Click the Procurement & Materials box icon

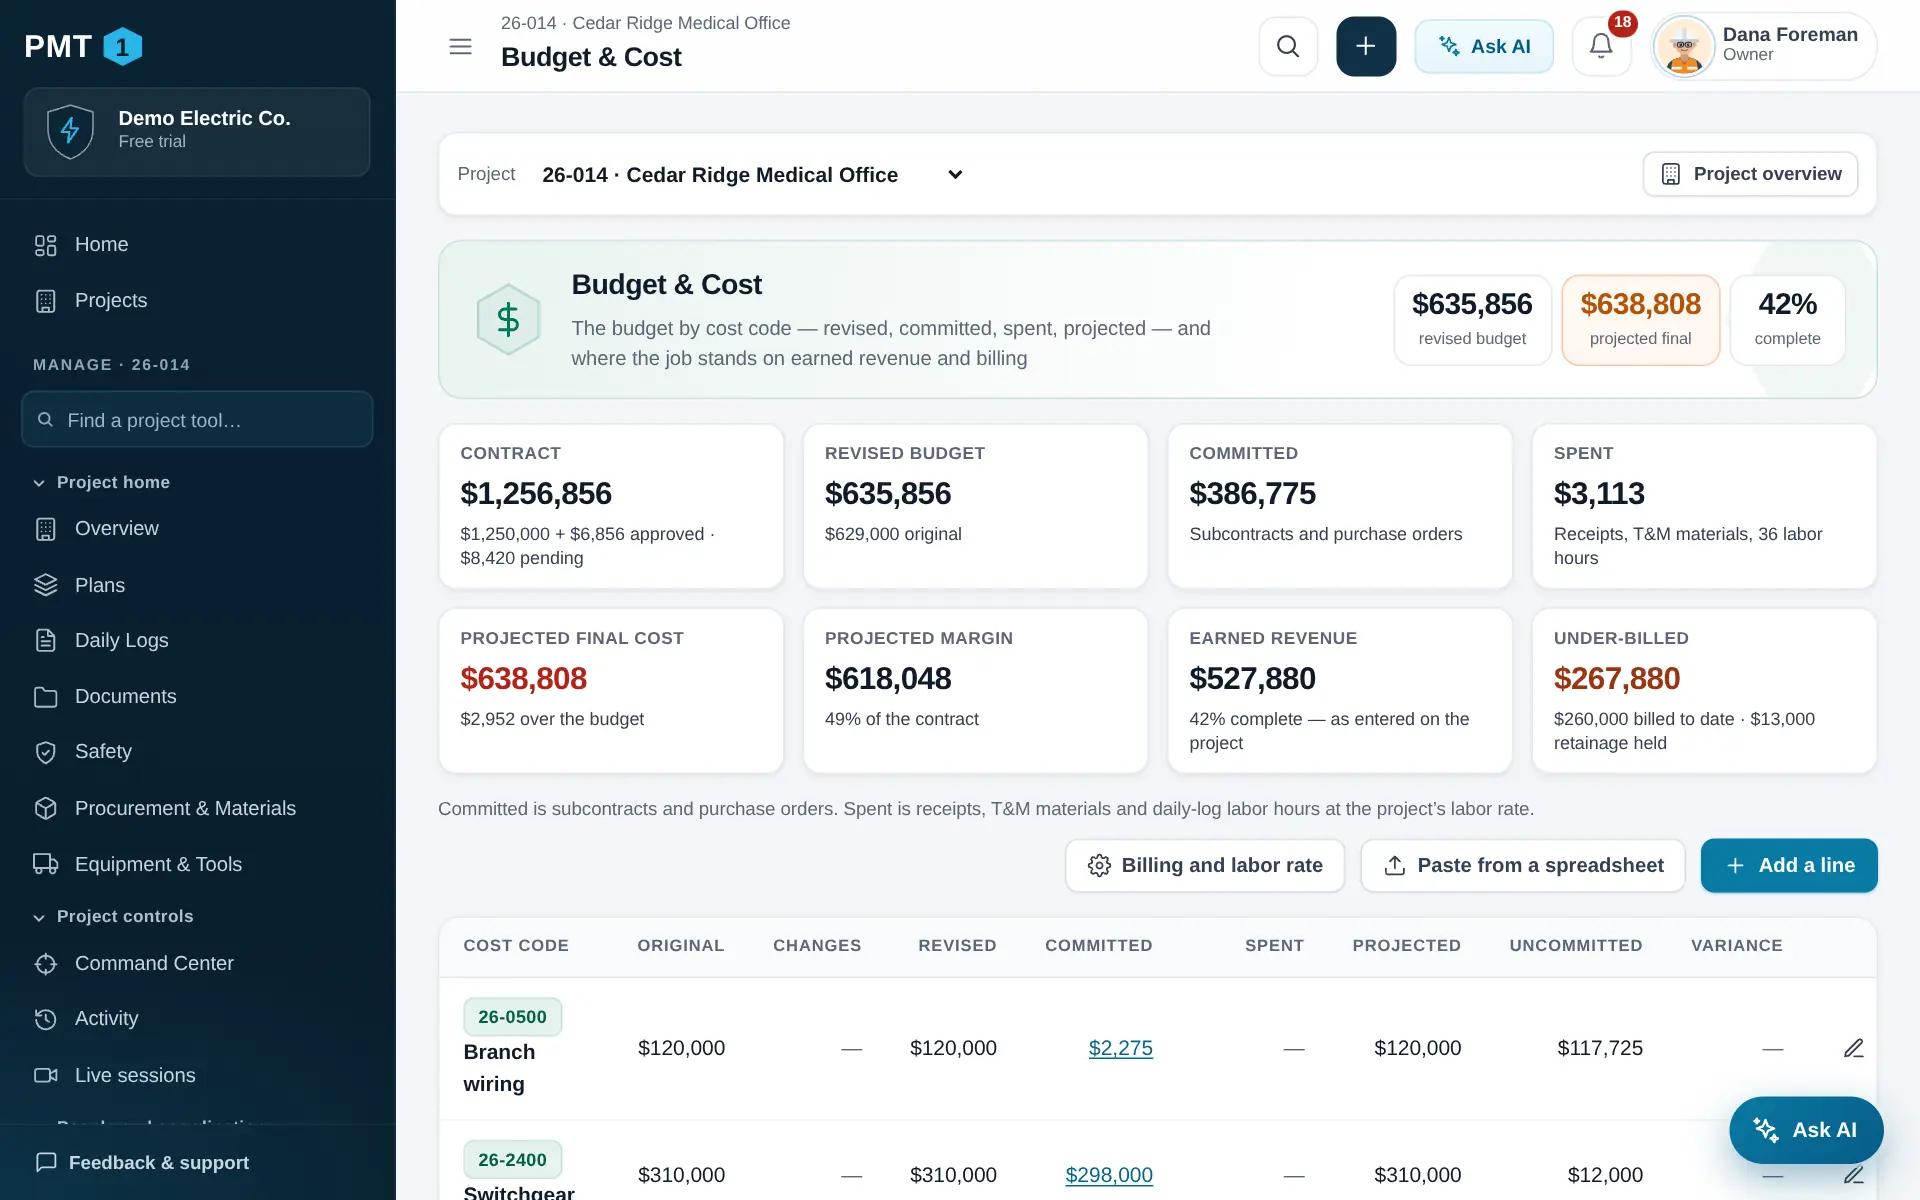click(x=46, y=808)
